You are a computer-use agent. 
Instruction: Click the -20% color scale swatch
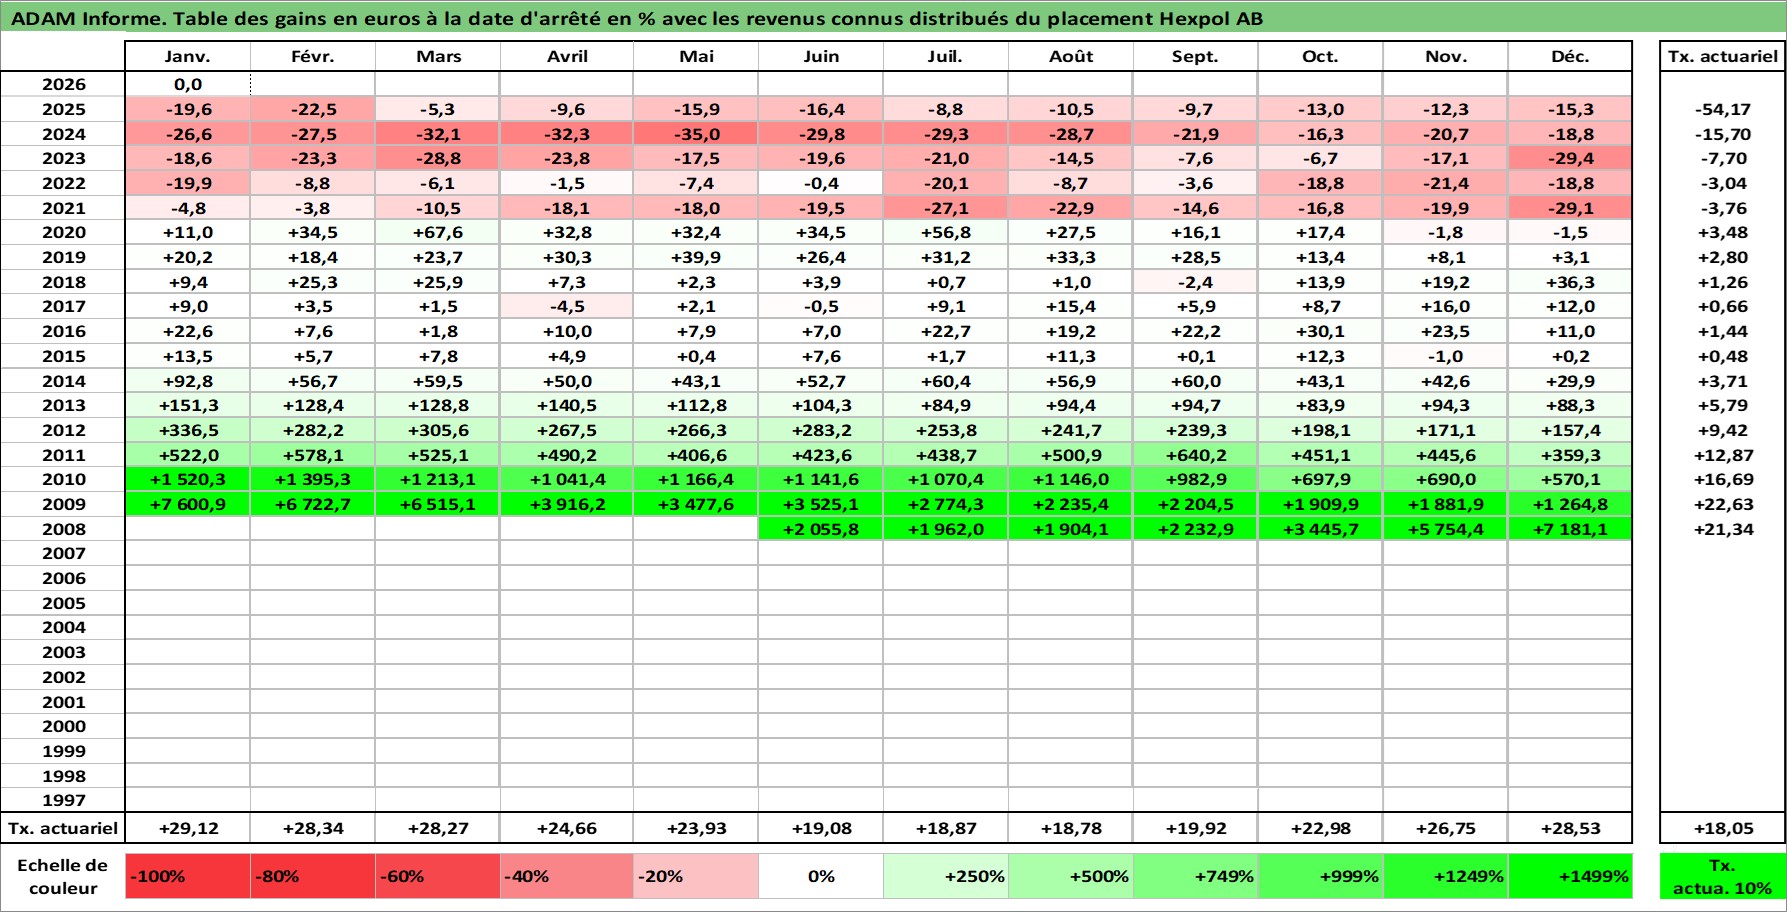696,876
